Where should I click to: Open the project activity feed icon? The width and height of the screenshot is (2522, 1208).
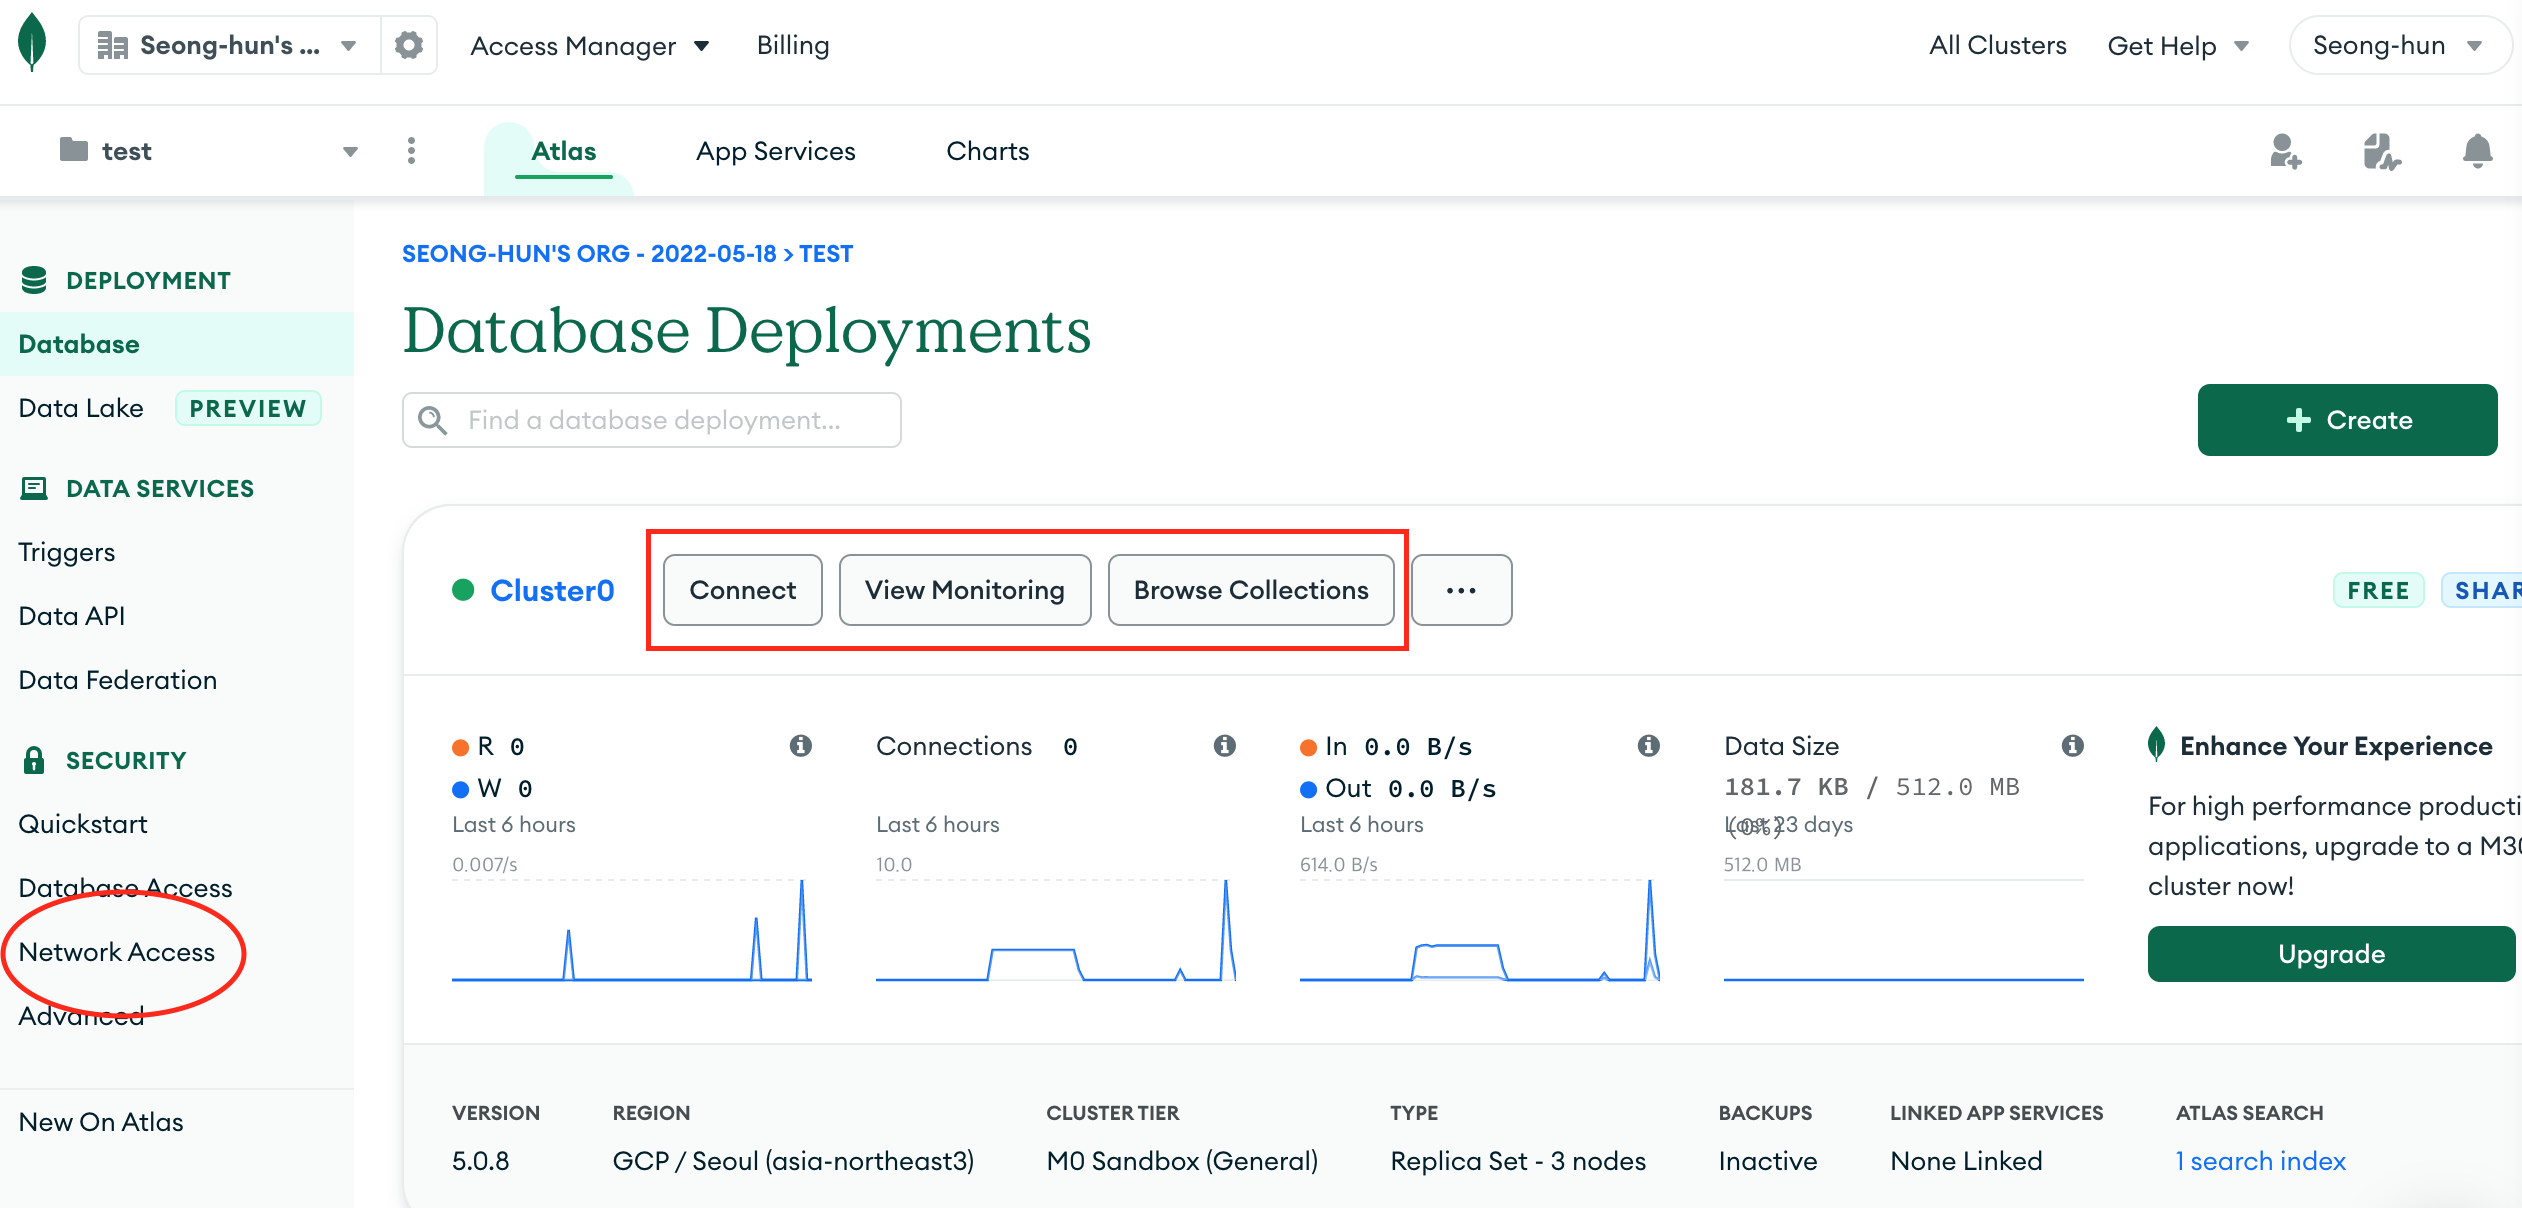point(2381,151)
